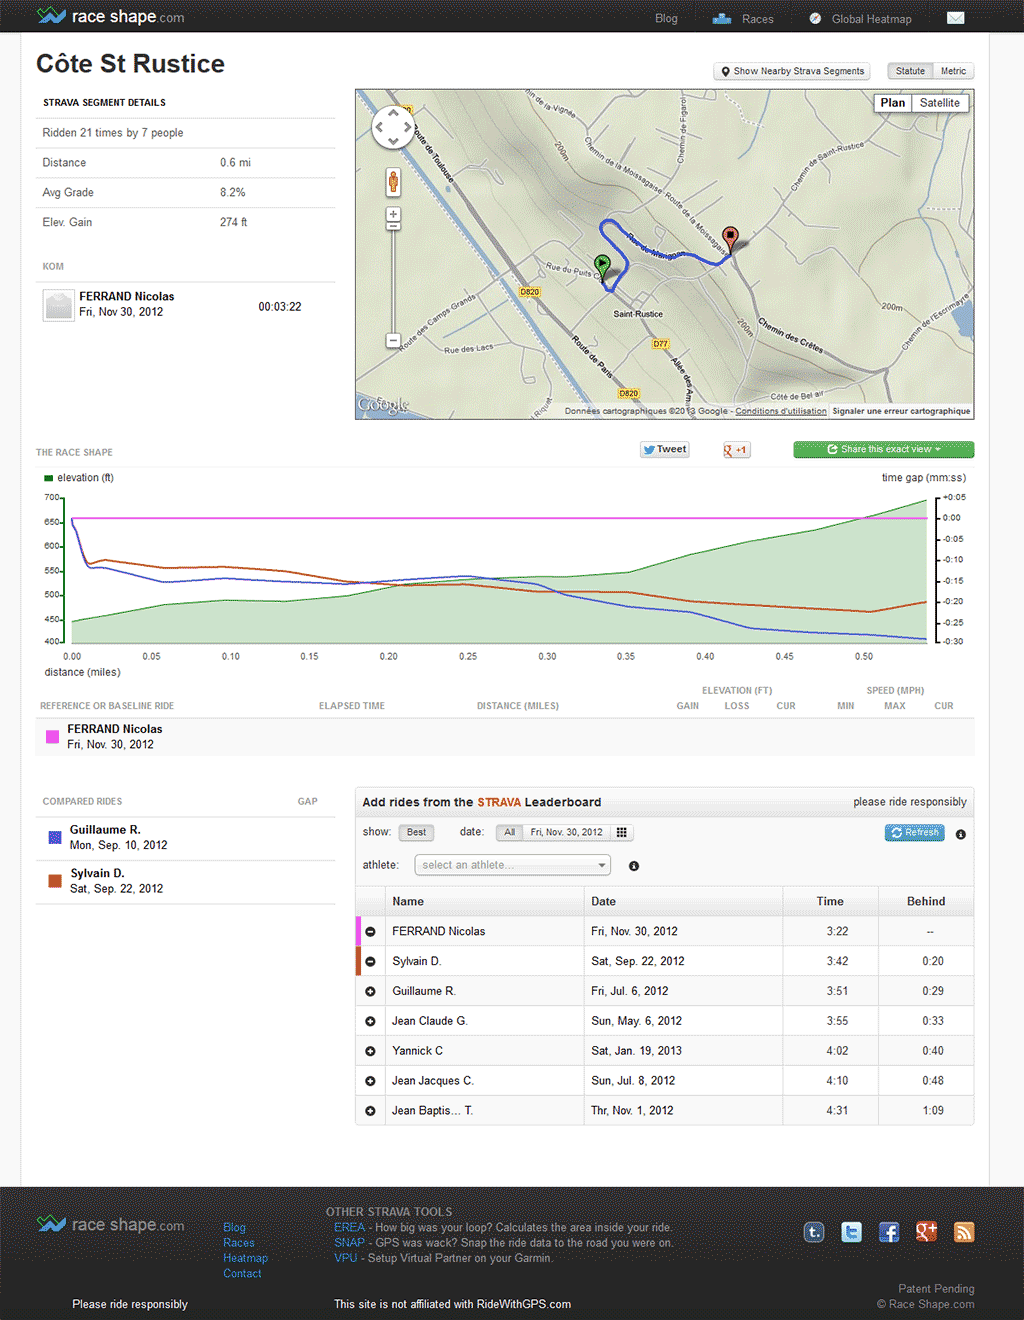Select the Fri, Nov. 30, 2012 date filter
The image size is (1024, 1320).
click(566, 832)
